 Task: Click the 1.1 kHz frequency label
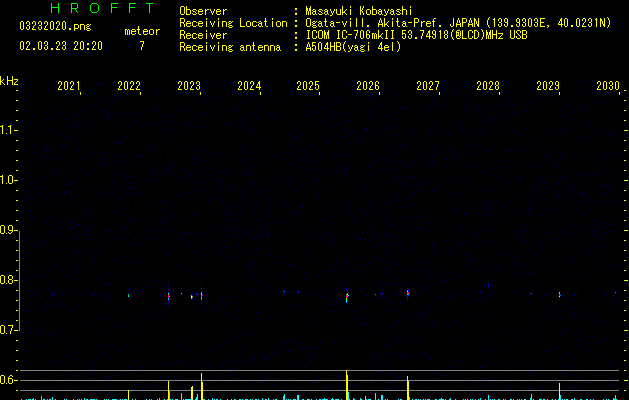pyautogui.click(x=8, y=130)
